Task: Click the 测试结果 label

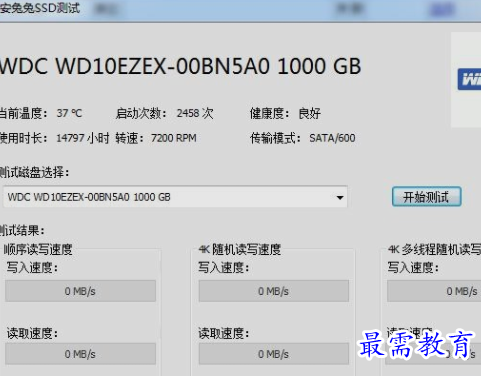Action: pos(22,230)
